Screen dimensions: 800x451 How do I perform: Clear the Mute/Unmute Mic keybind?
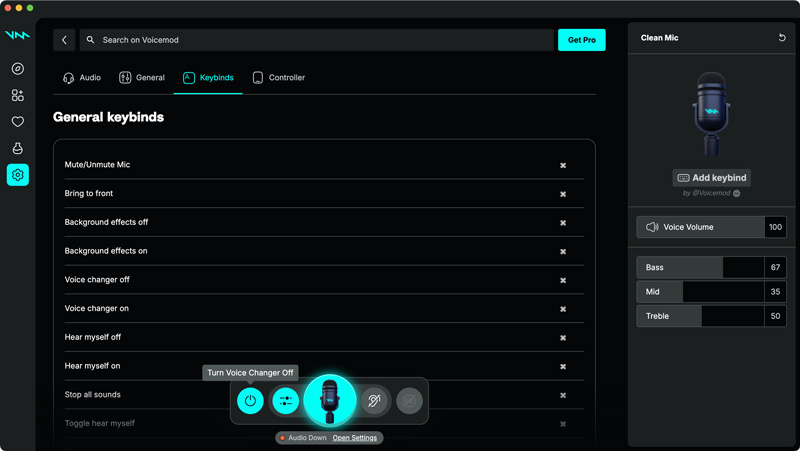(563, 166)
